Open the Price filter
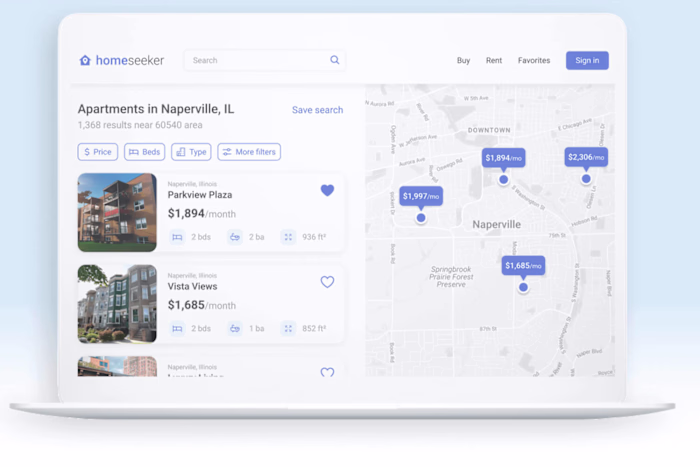The width and height of the screenshot is (700, 467). 98,152
